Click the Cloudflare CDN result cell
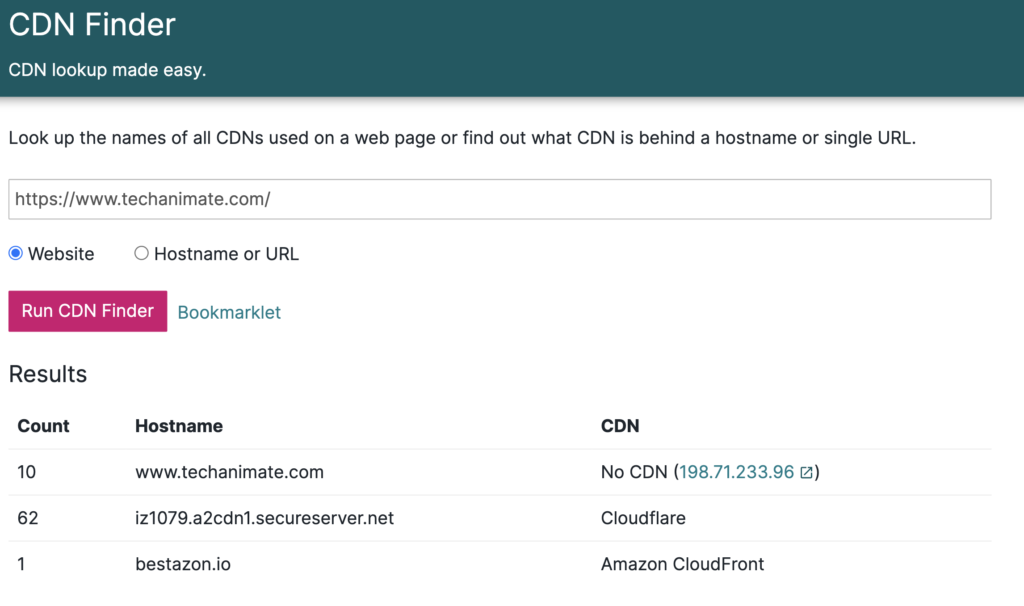 coord(643,518)
